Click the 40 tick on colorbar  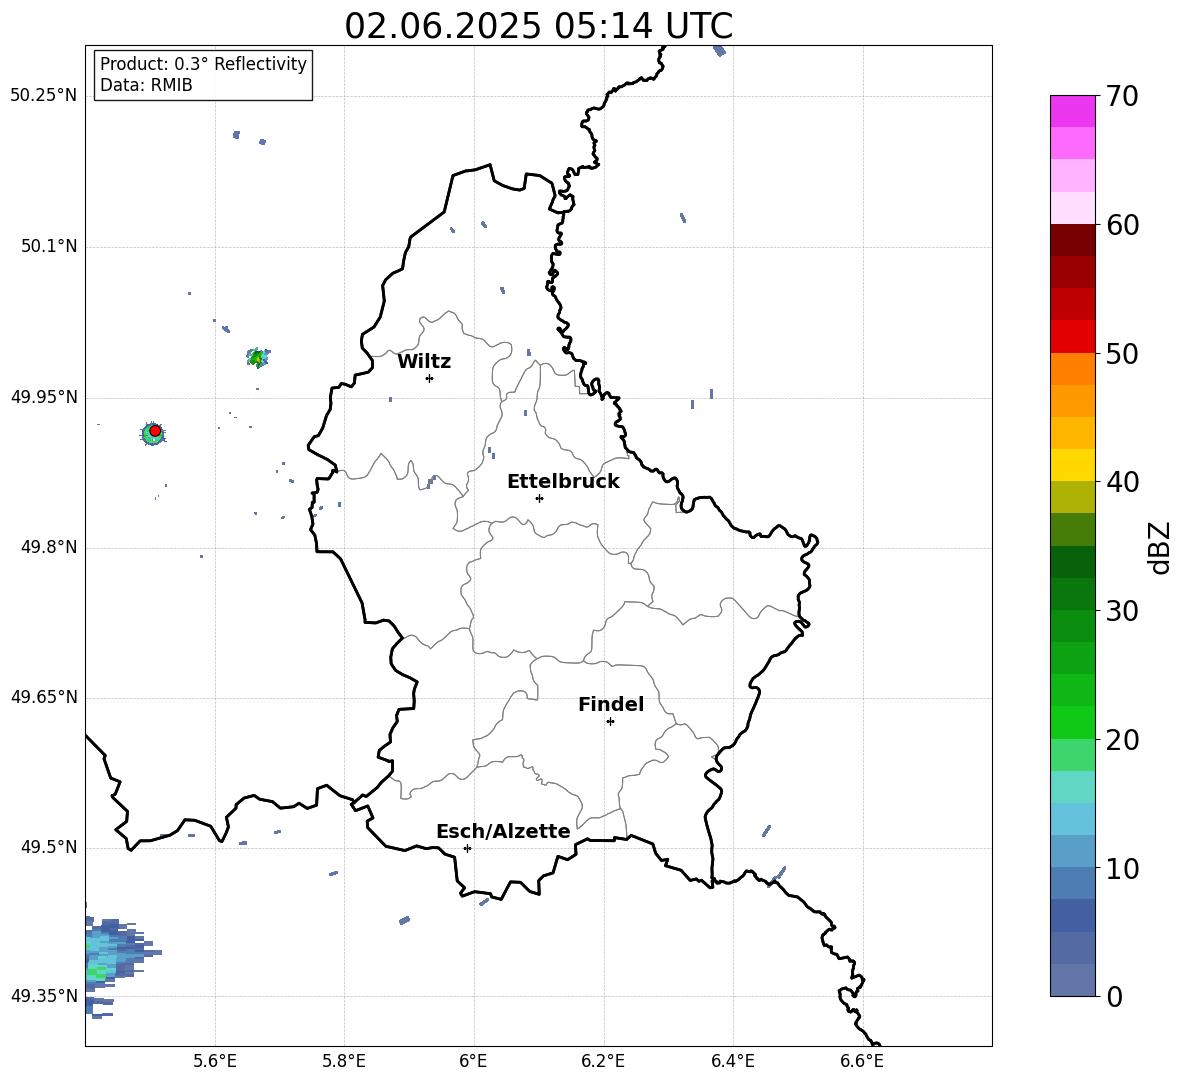coord(1122,482)
